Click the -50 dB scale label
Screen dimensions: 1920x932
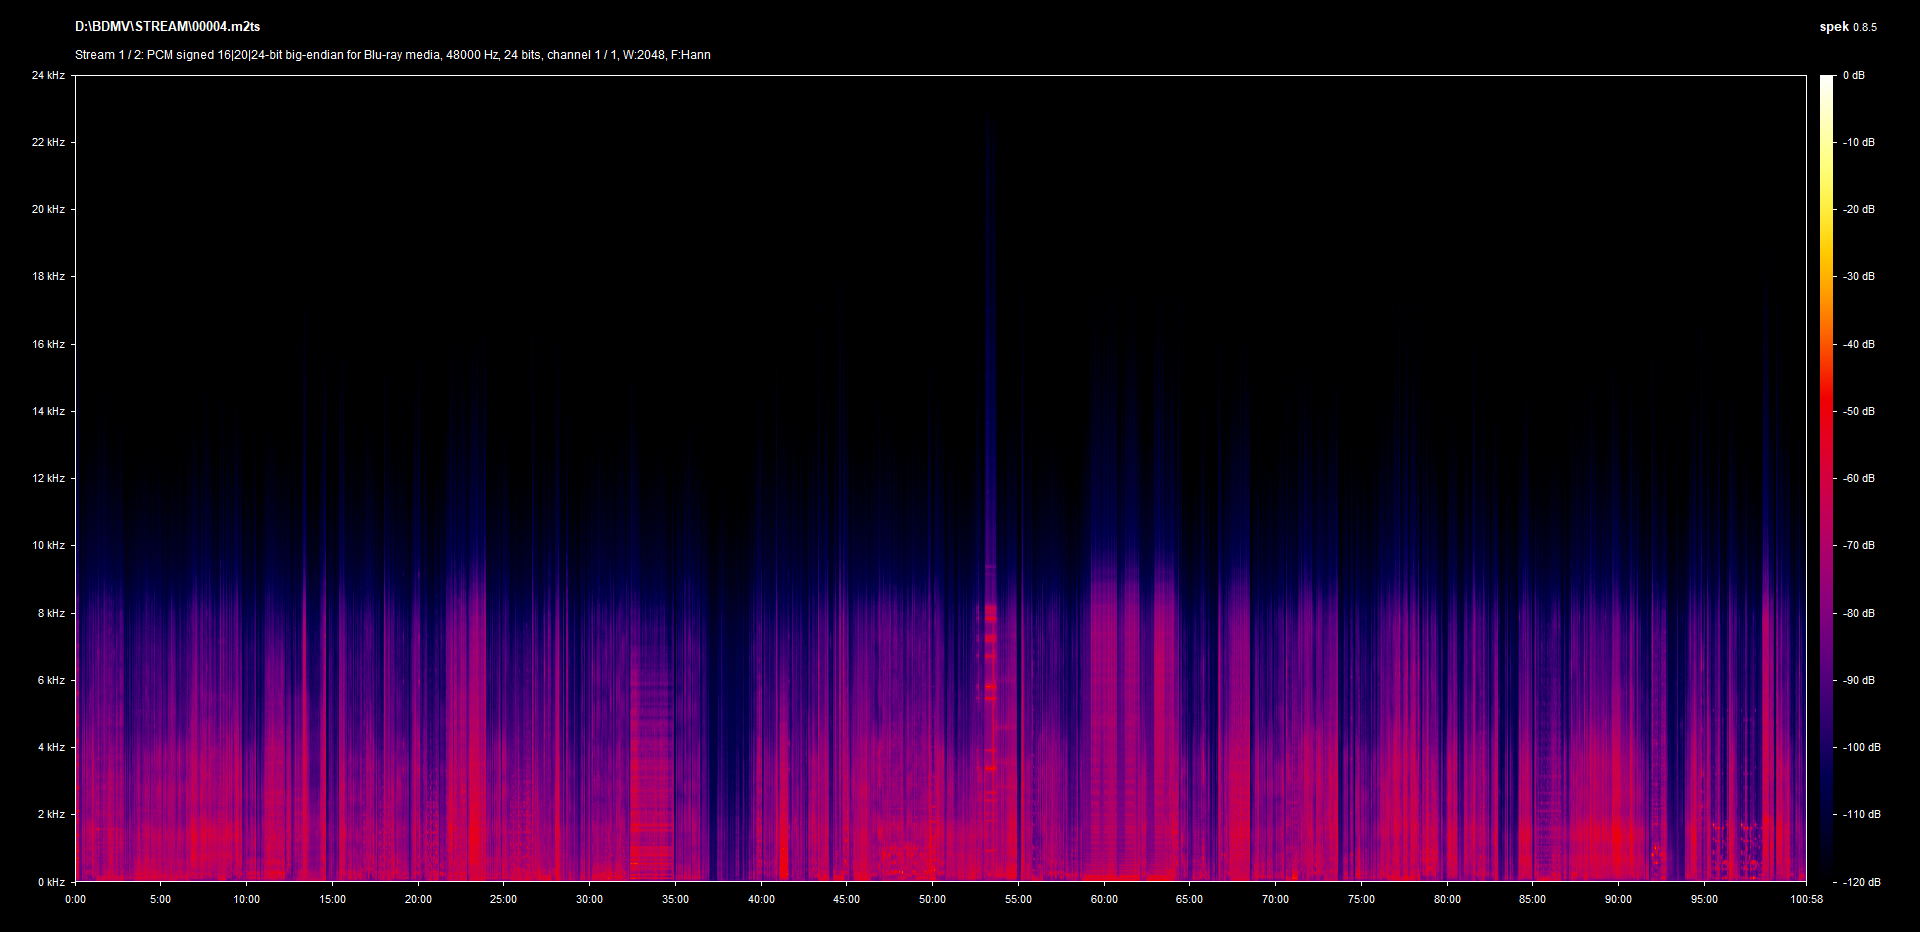coord(1859,411)
